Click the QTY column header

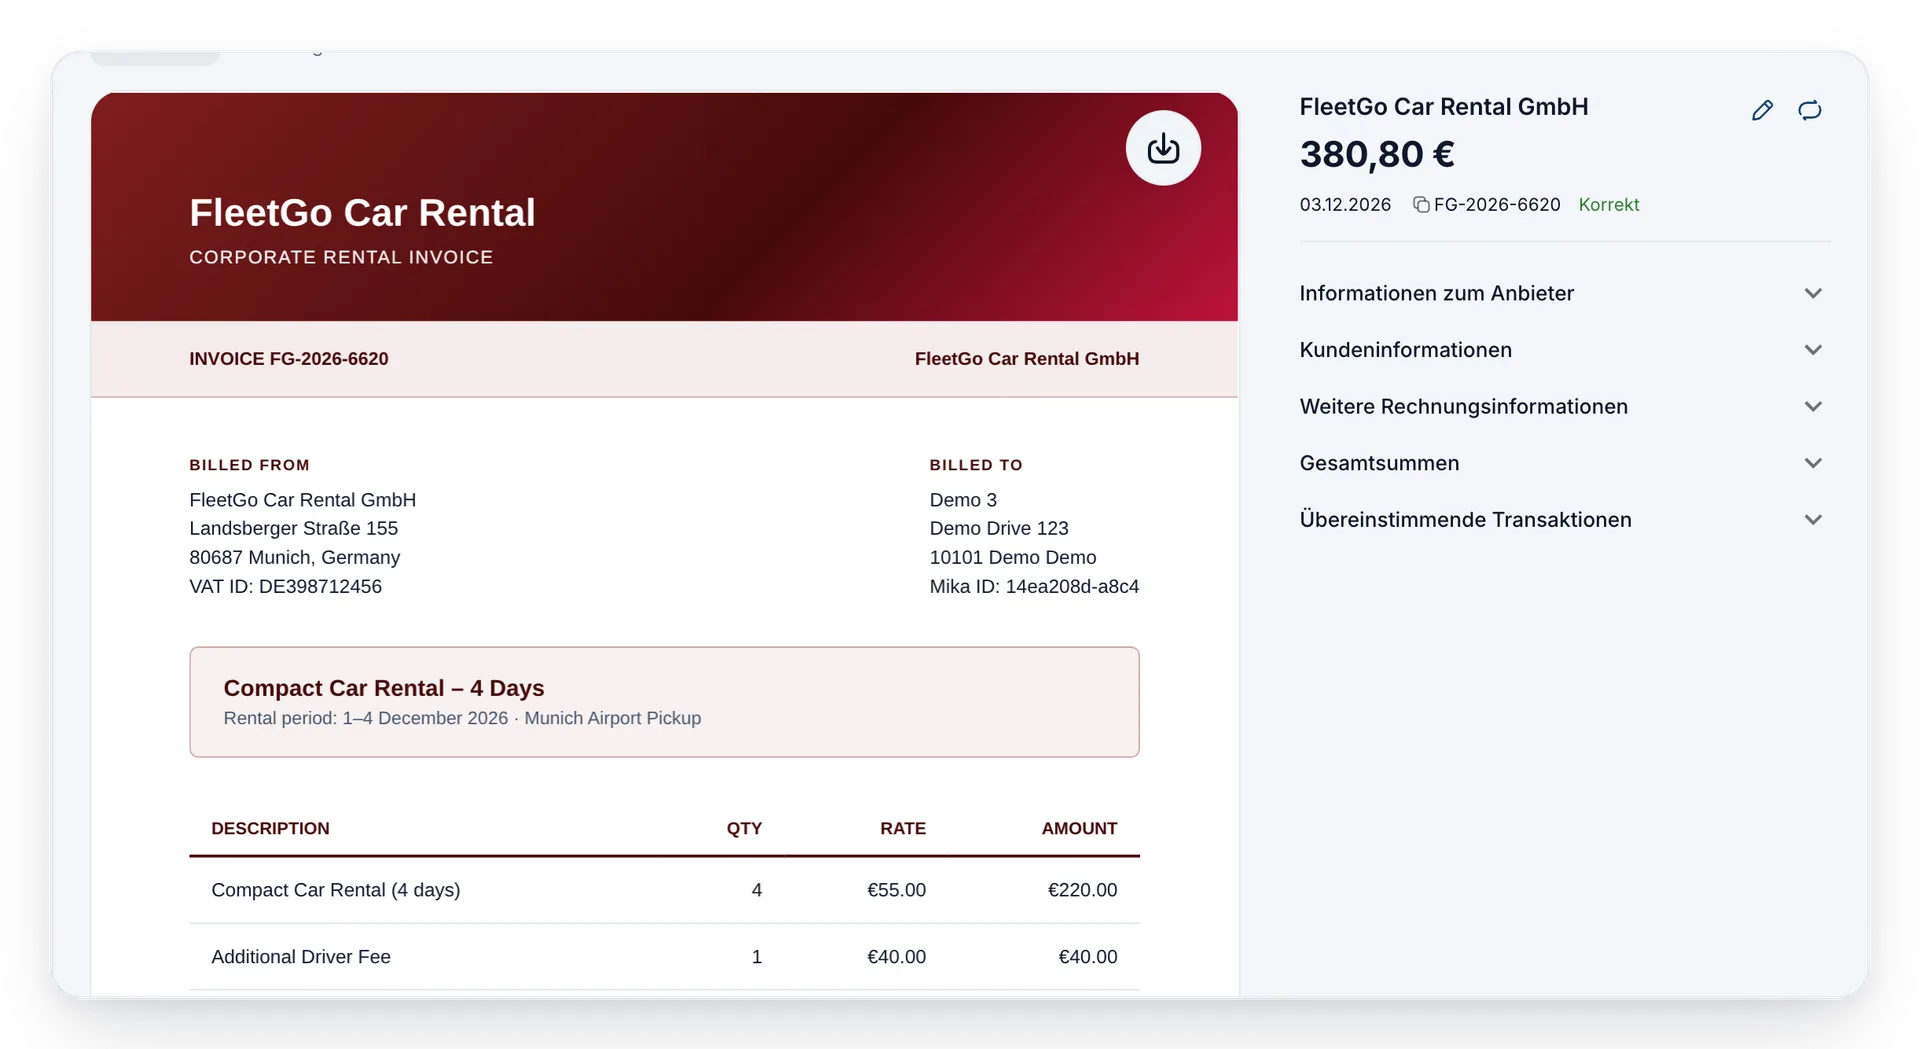tap(744, 829)
